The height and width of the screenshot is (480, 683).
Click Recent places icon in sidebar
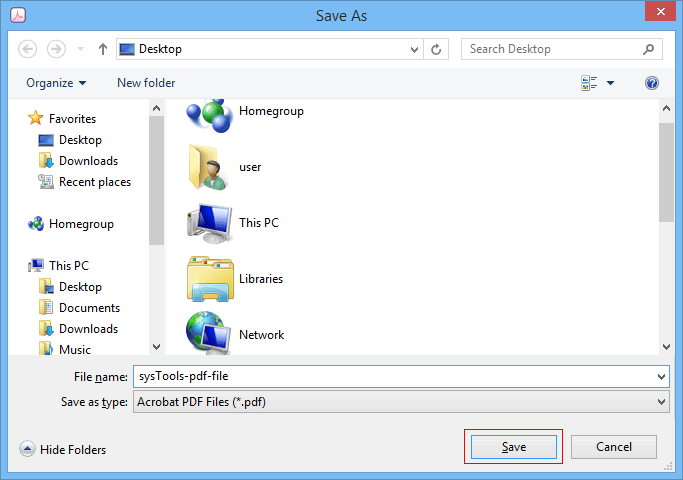[x=46, y=181]
